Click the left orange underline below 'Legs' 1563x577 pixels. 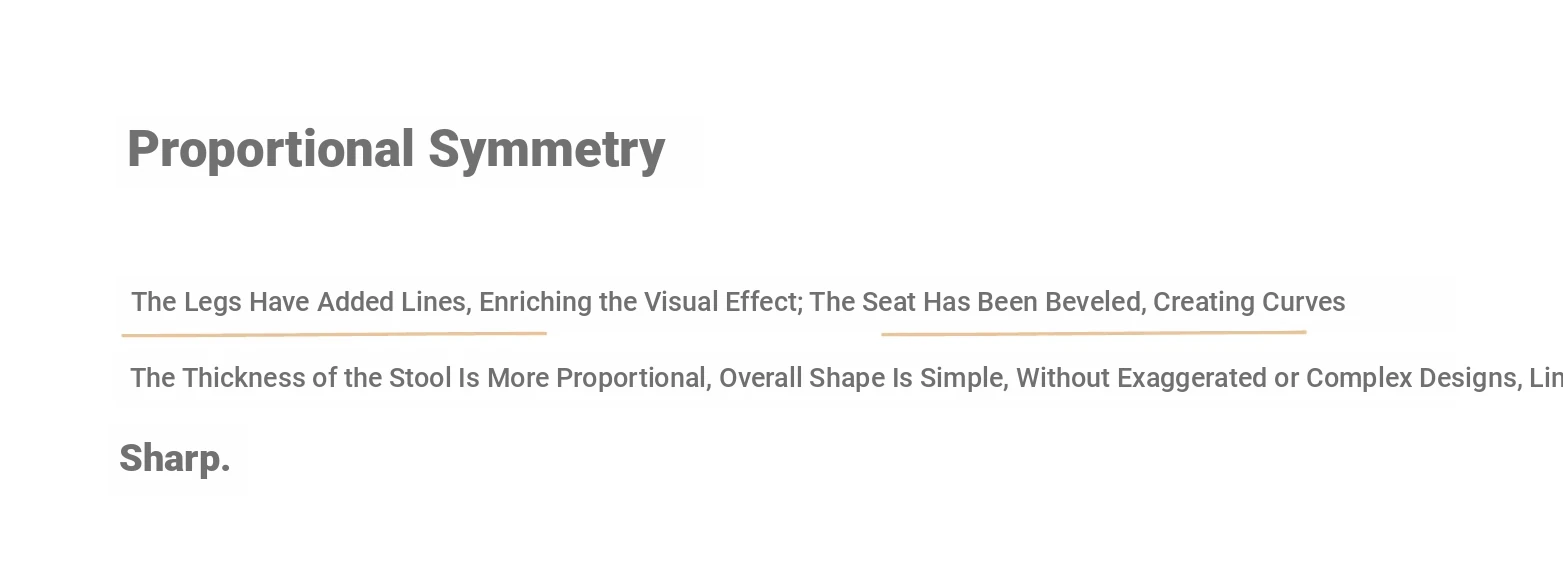coord(334,334)
